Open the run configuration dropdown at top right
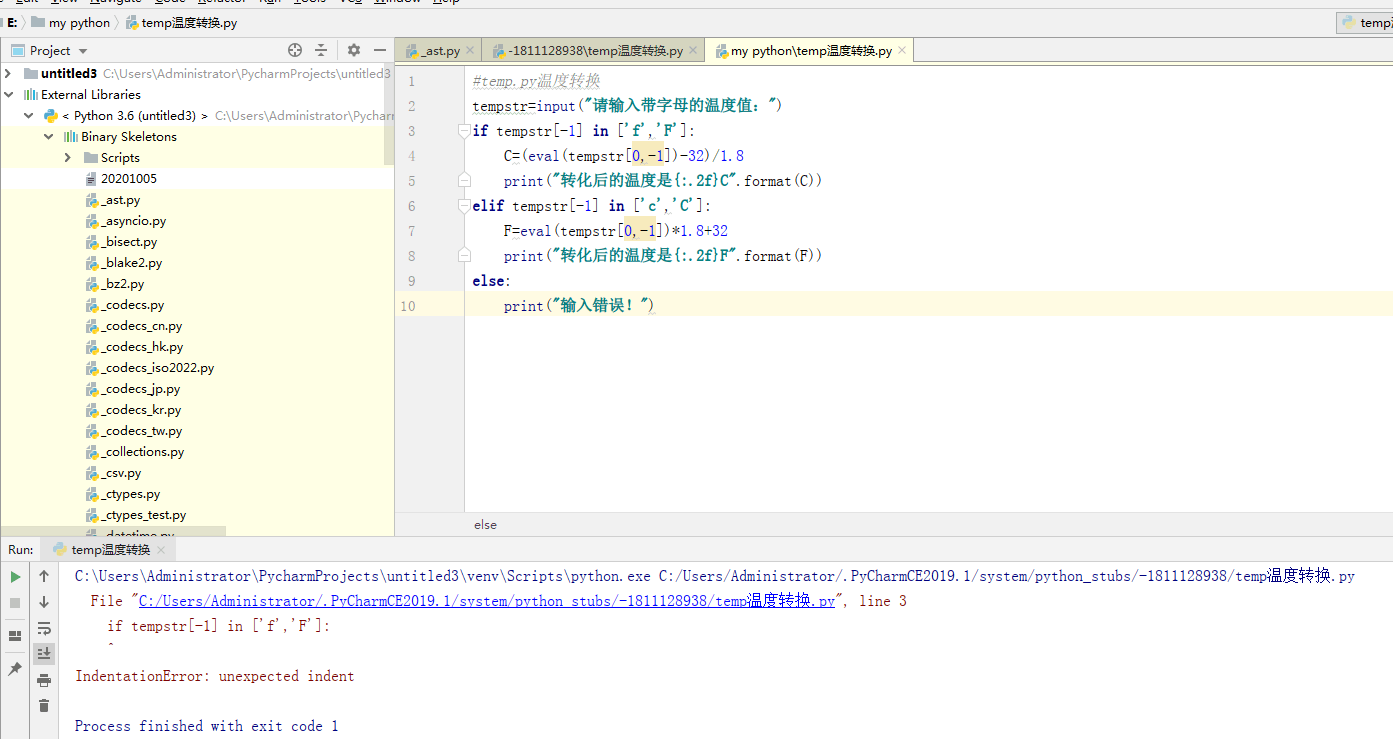This screenshot has width=1393, height=739. click(1366, 22)
